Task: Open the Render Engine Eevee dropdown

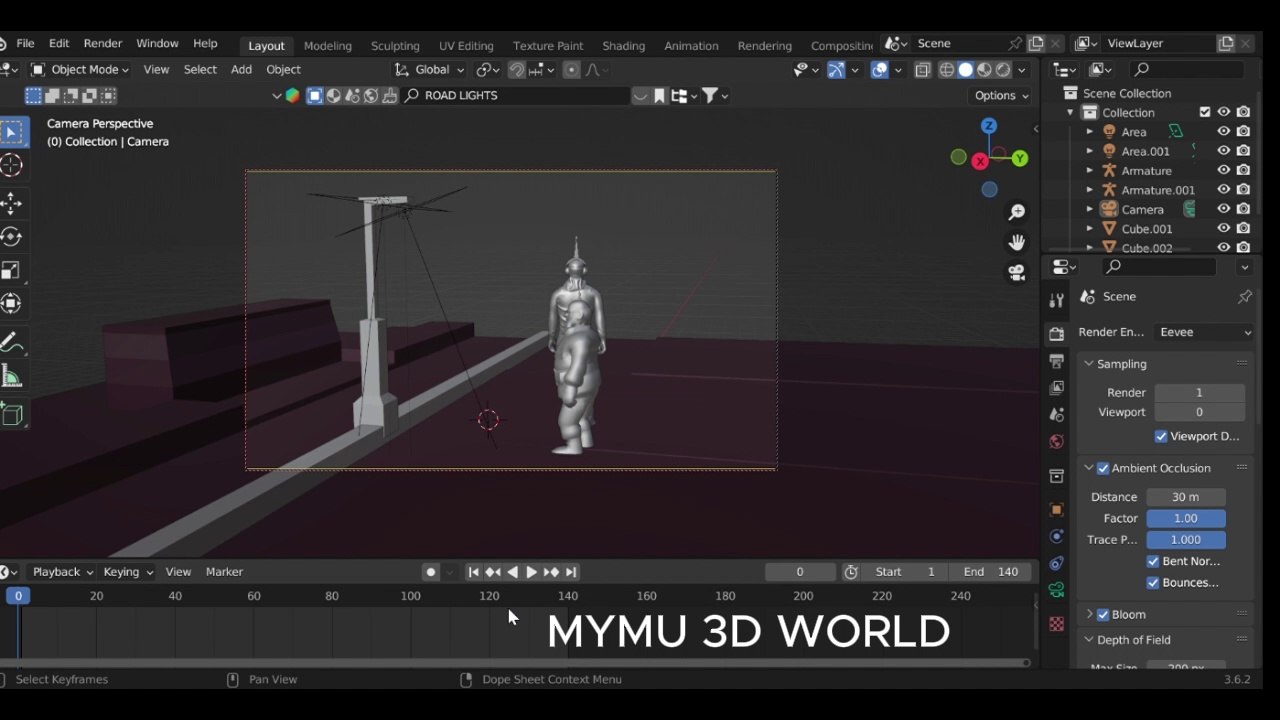Action: 1204,332
